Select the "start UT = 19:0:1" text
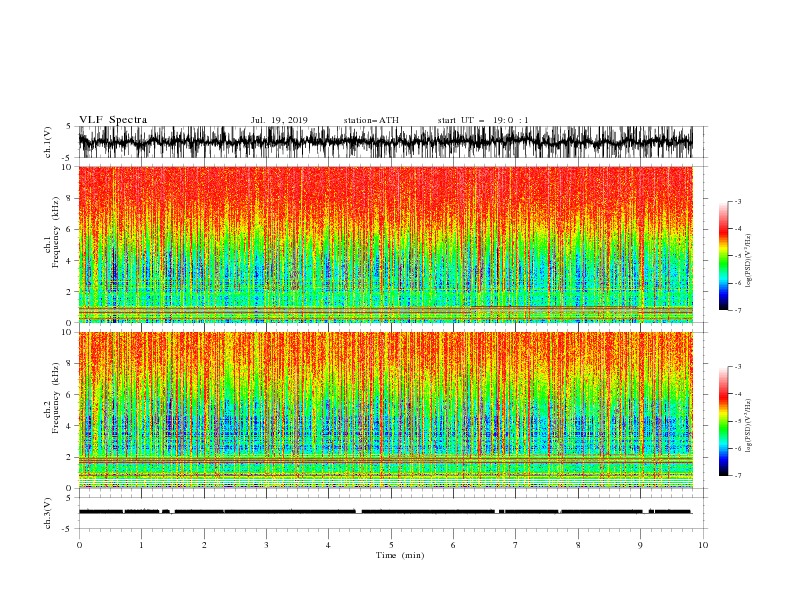The image size is (792, 612). pos(483,120)
